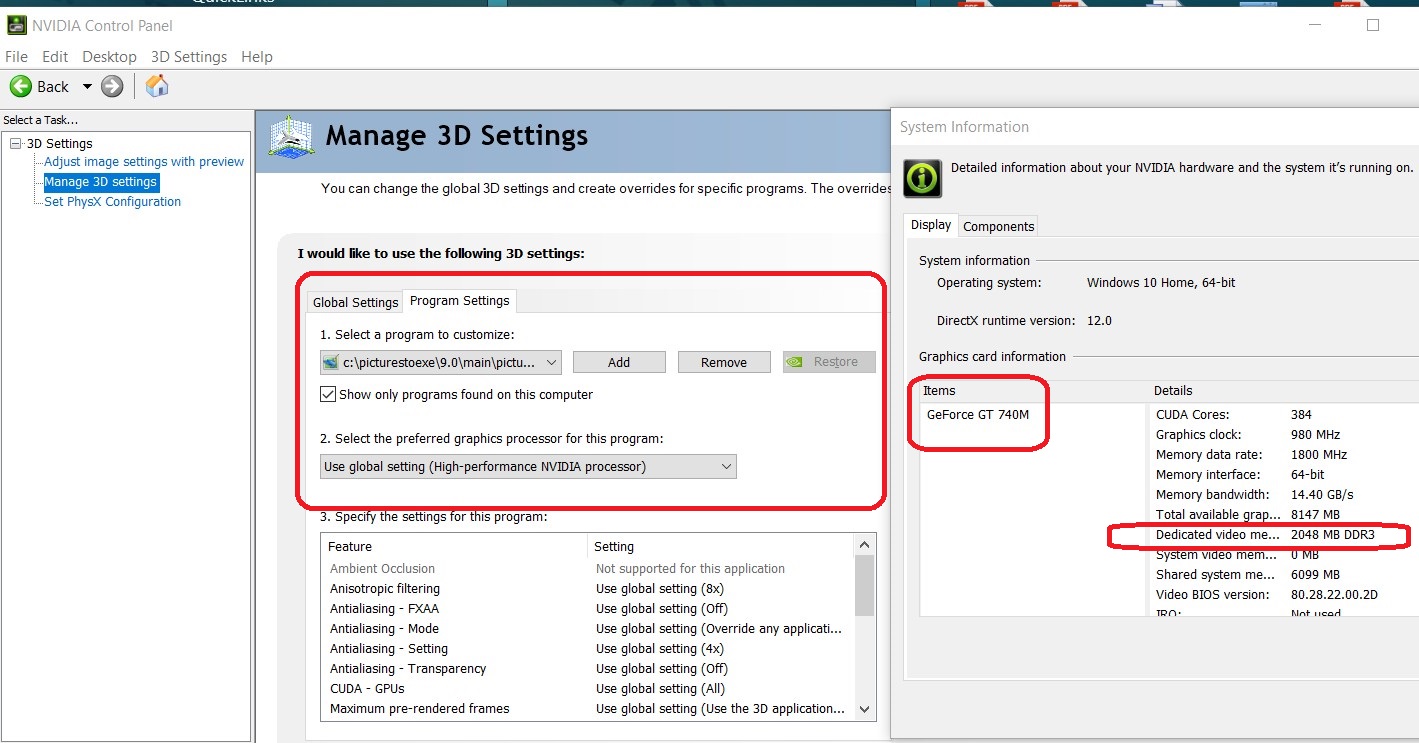The width and height of the screenshot is (1419, 743).
Task: Toggle 'Show only programs found on this computer'
Action: point(328,395)
